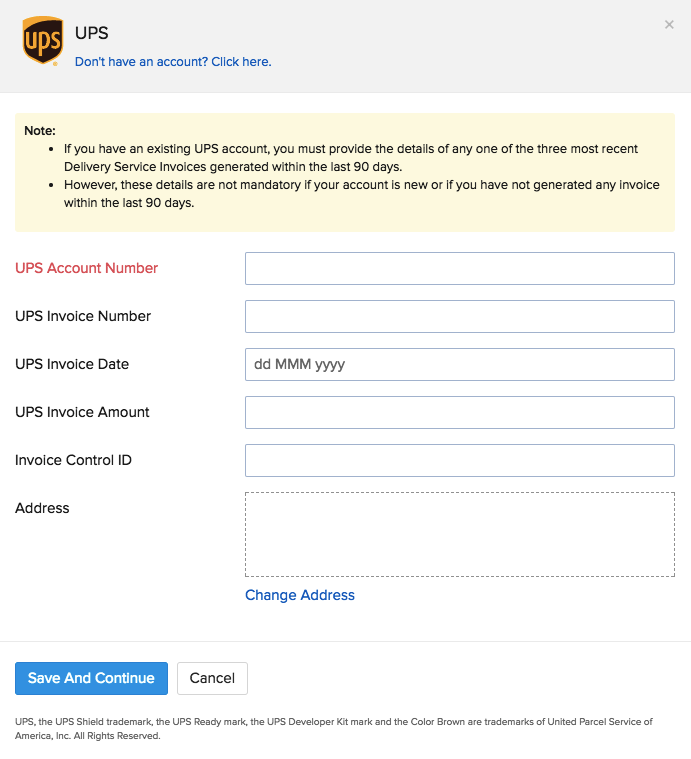Click the UPS title heading
This screenshot has height=759, width=691.
[x=92, y=33]
